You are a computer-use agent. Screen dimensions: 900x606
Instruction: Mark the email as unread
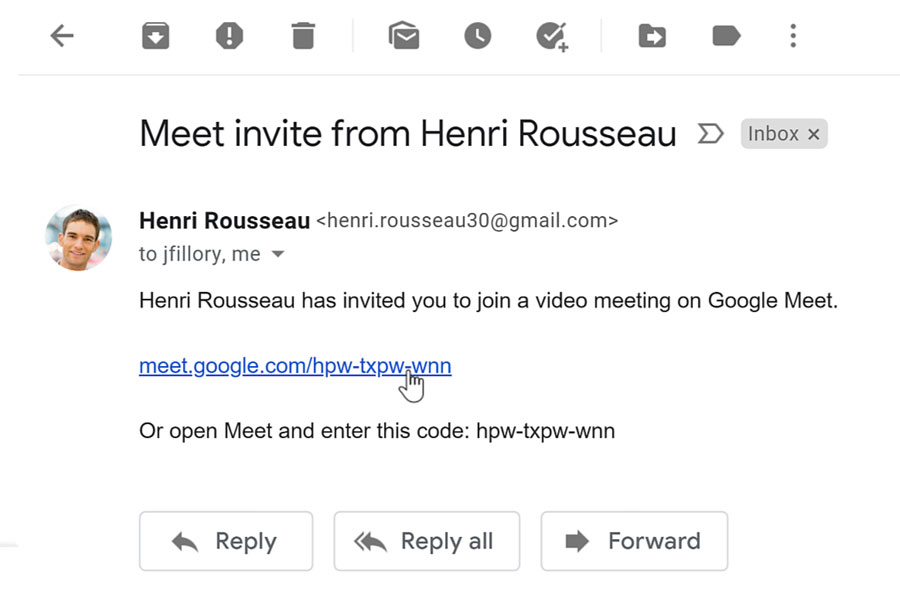tap(403, 35)
